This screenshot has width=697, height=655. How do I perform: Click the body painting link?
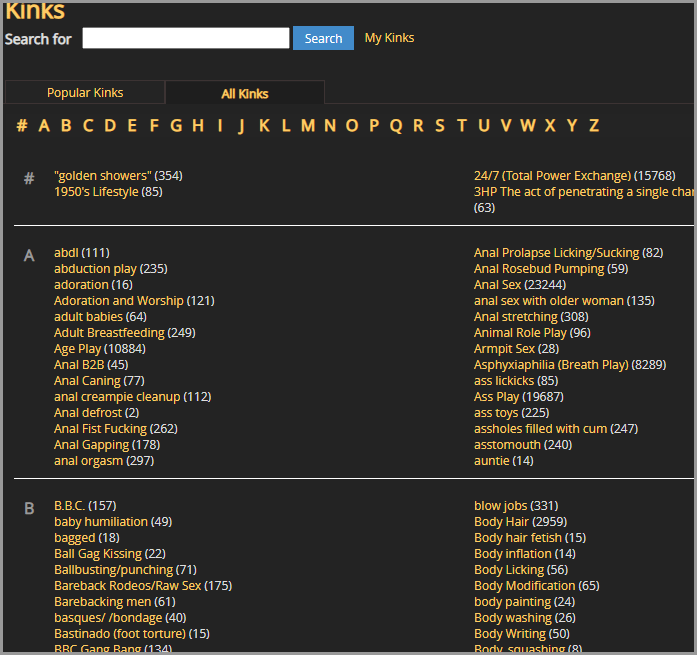[x=512, y=602]
